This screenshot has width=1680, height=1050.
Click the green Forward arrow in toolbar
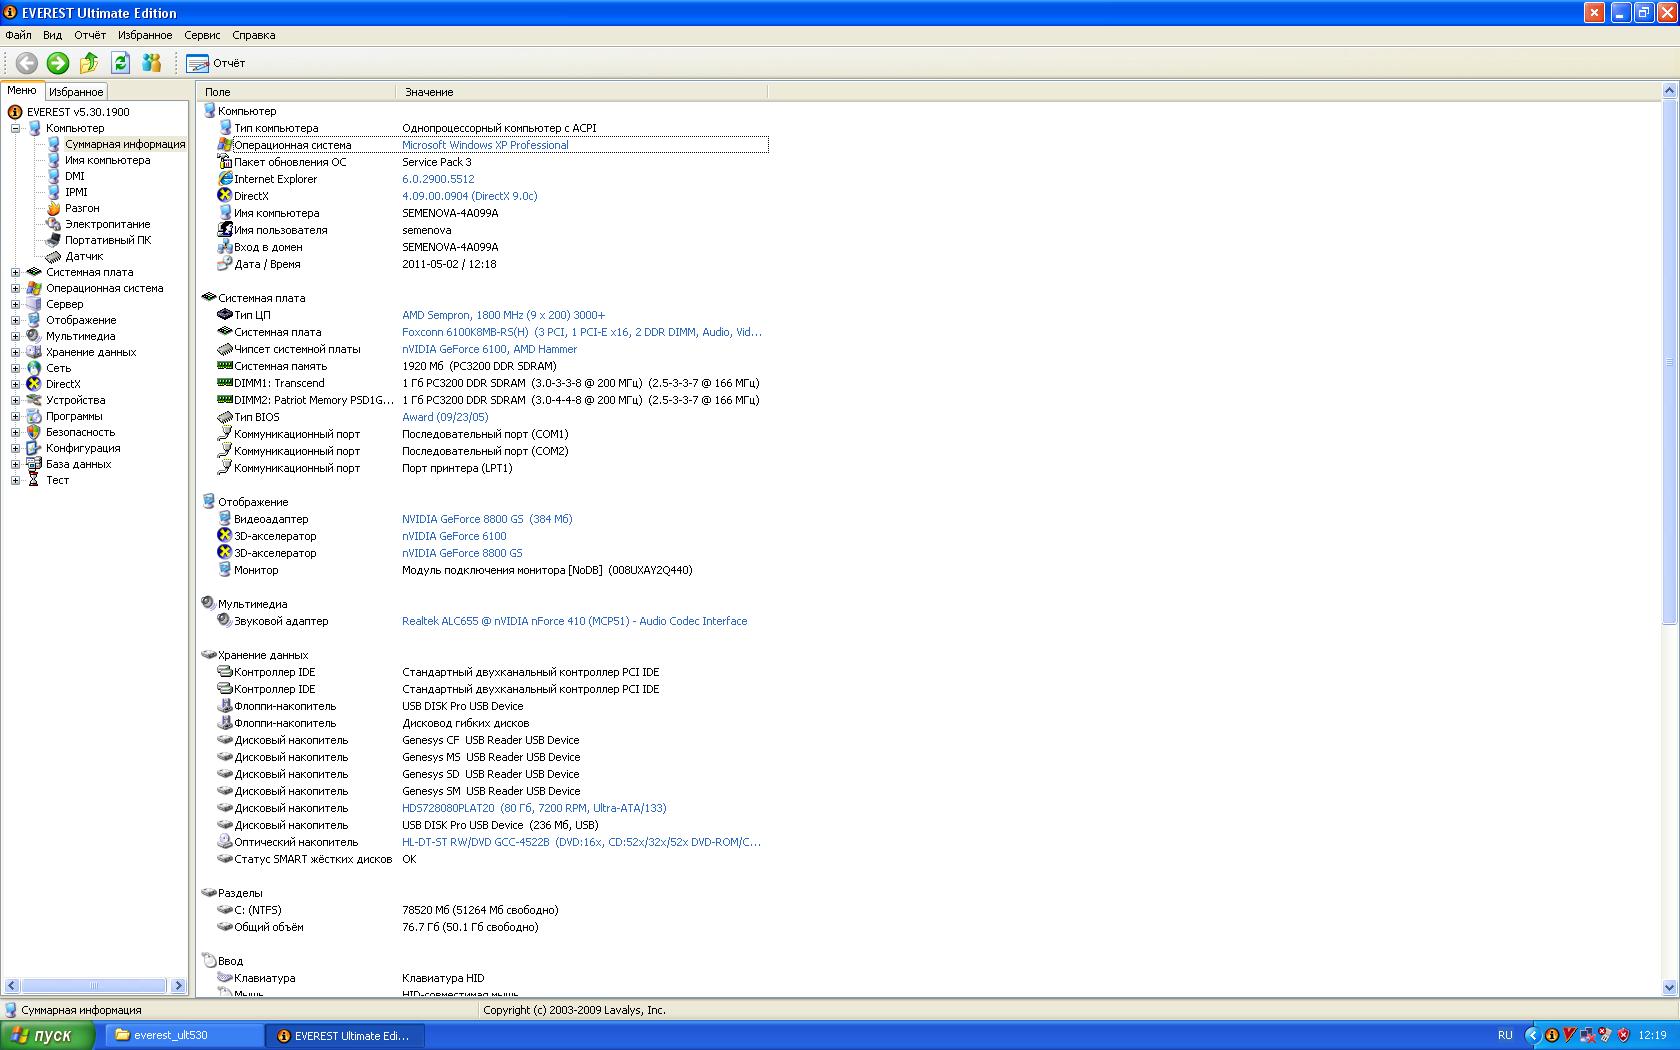coord(58,63)
